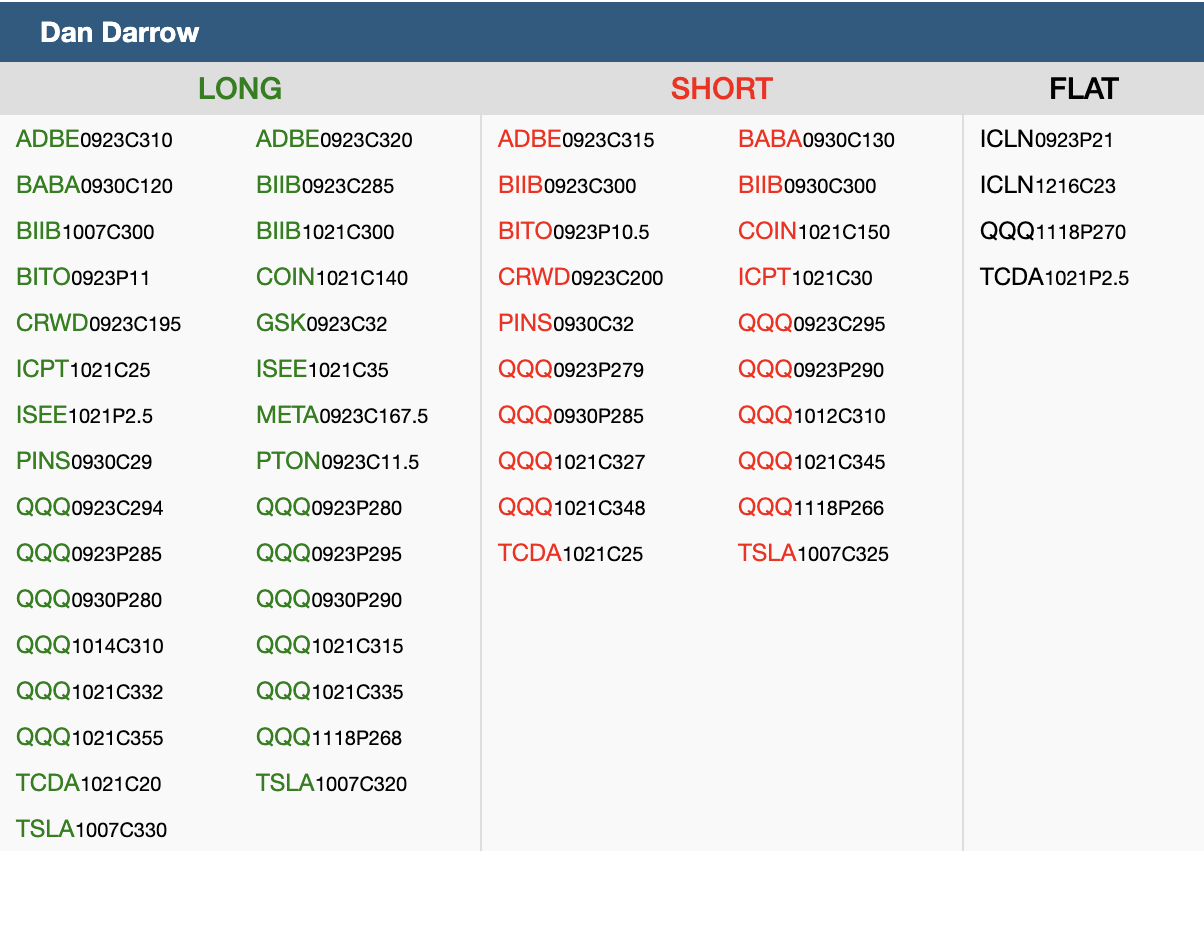Select flat position QQQ1118P270
1204x938 pixels.
tap(1052, 232)
